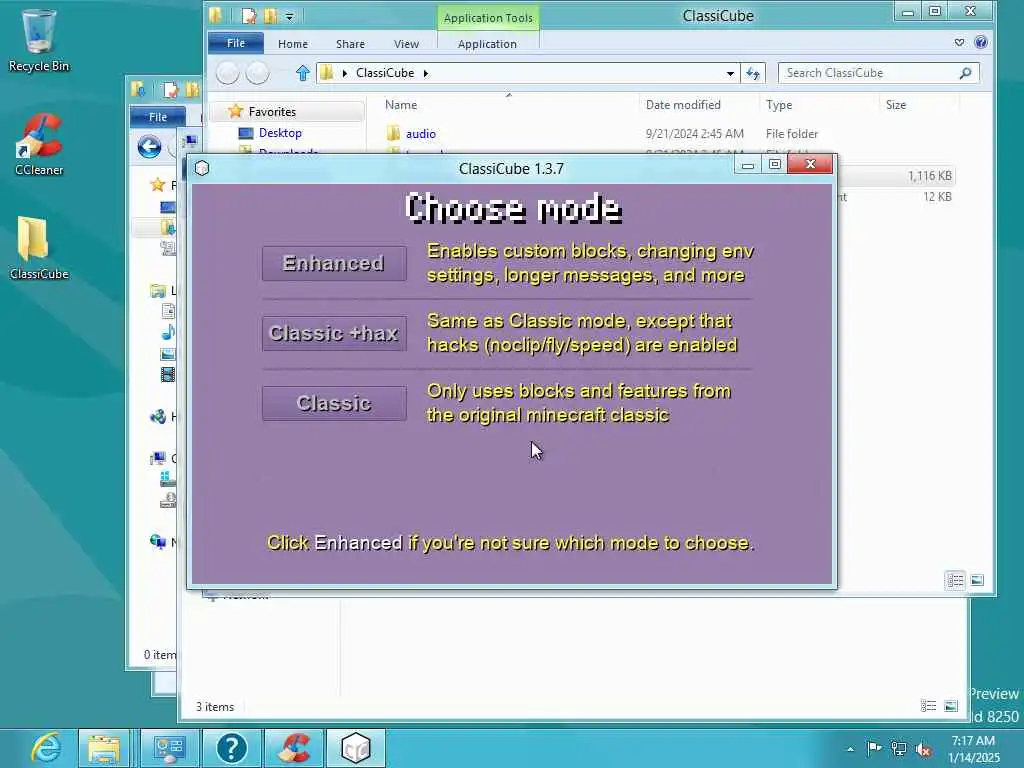Image resolution: width=1024 pixels, height=768 pixels.
Task: Click the Properties quick access toolbar icon
Action: pyautogui.click(x=249, y=16)
